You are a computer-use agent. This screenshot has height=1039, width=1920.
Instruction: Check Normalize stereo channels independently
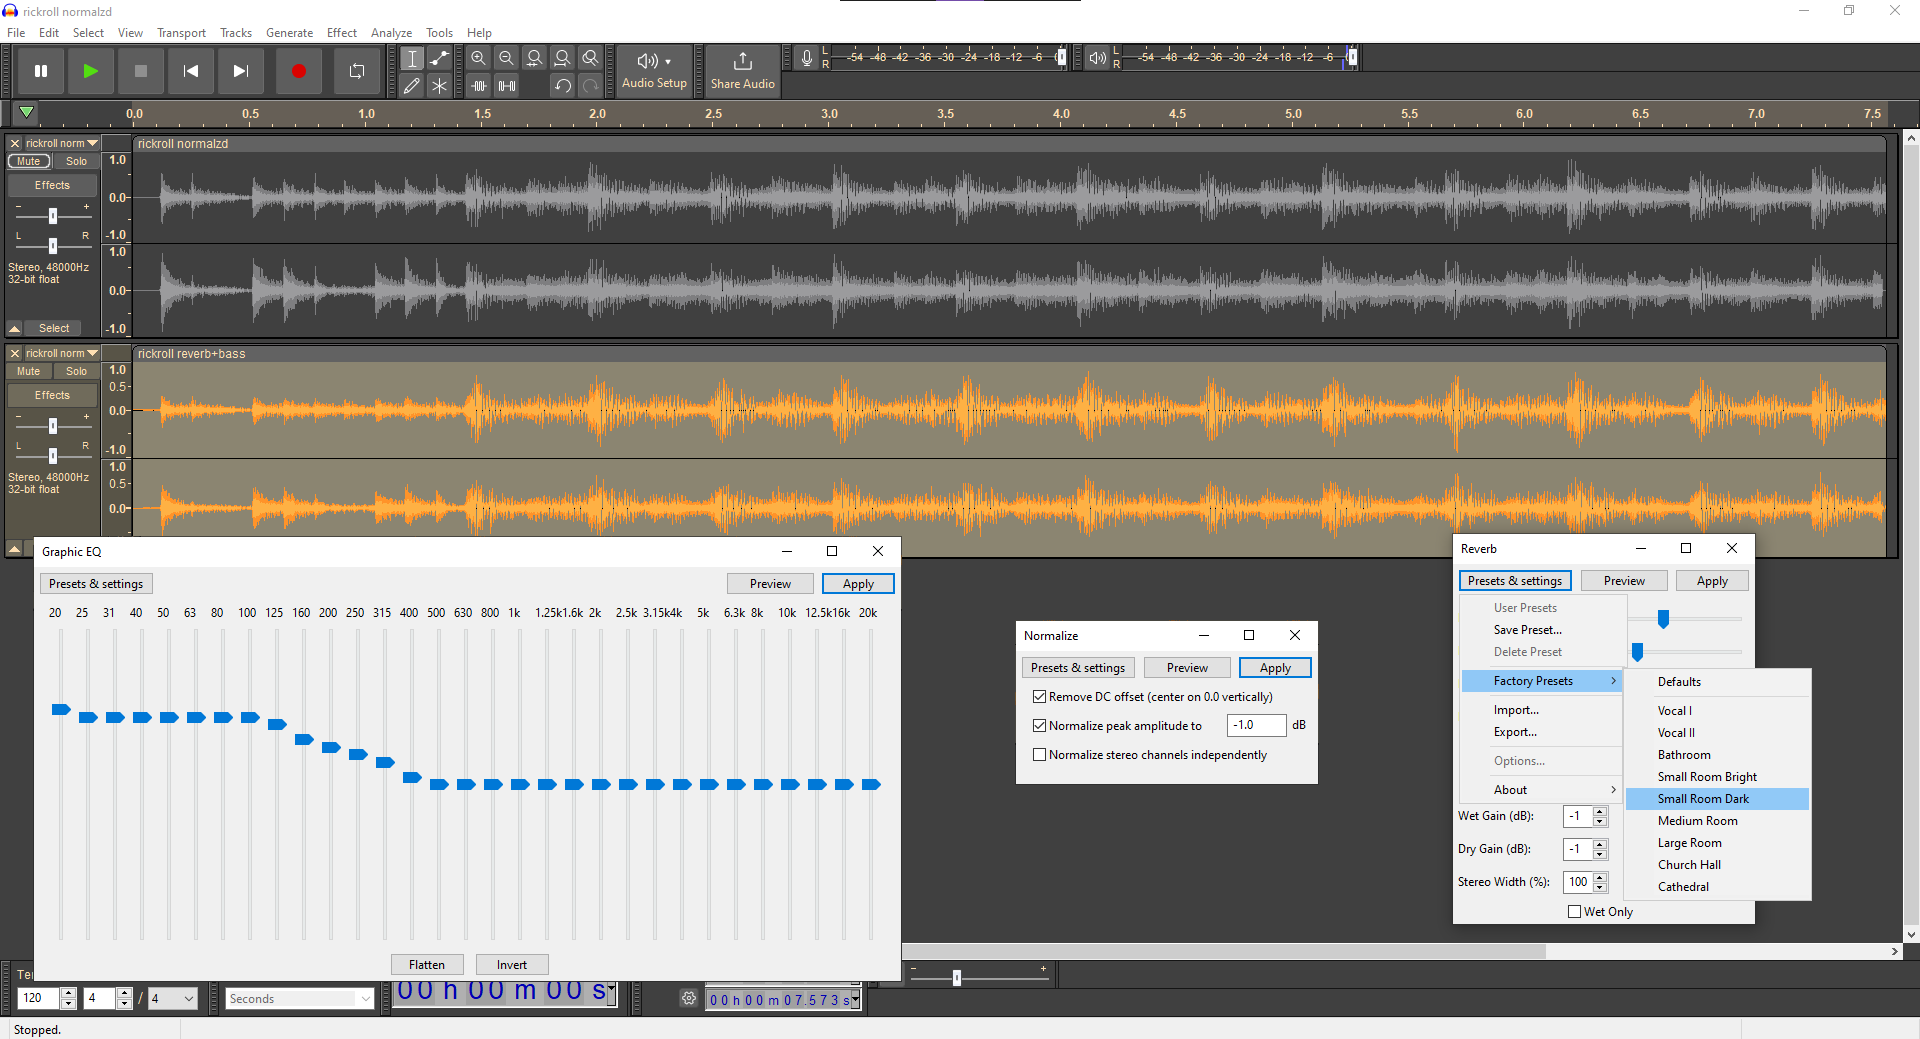click(1040, 755)
